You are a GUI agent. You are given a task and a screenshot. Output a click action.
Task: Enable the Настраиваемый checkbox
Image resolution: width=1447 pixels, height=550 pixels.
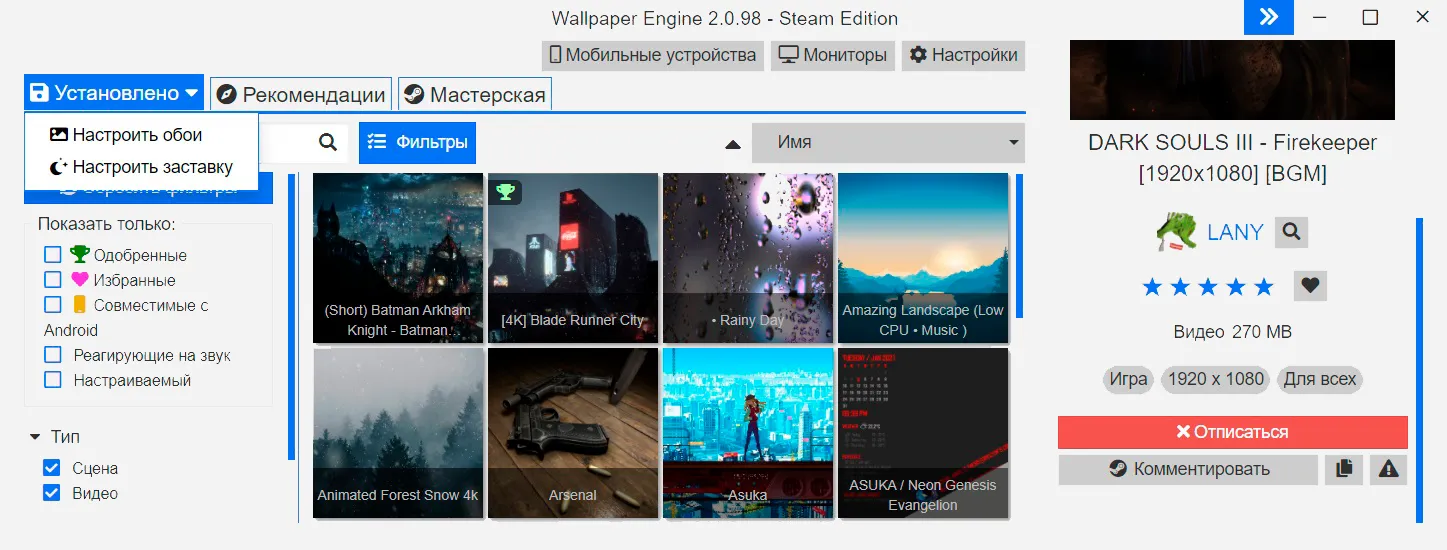pos(53,380)
